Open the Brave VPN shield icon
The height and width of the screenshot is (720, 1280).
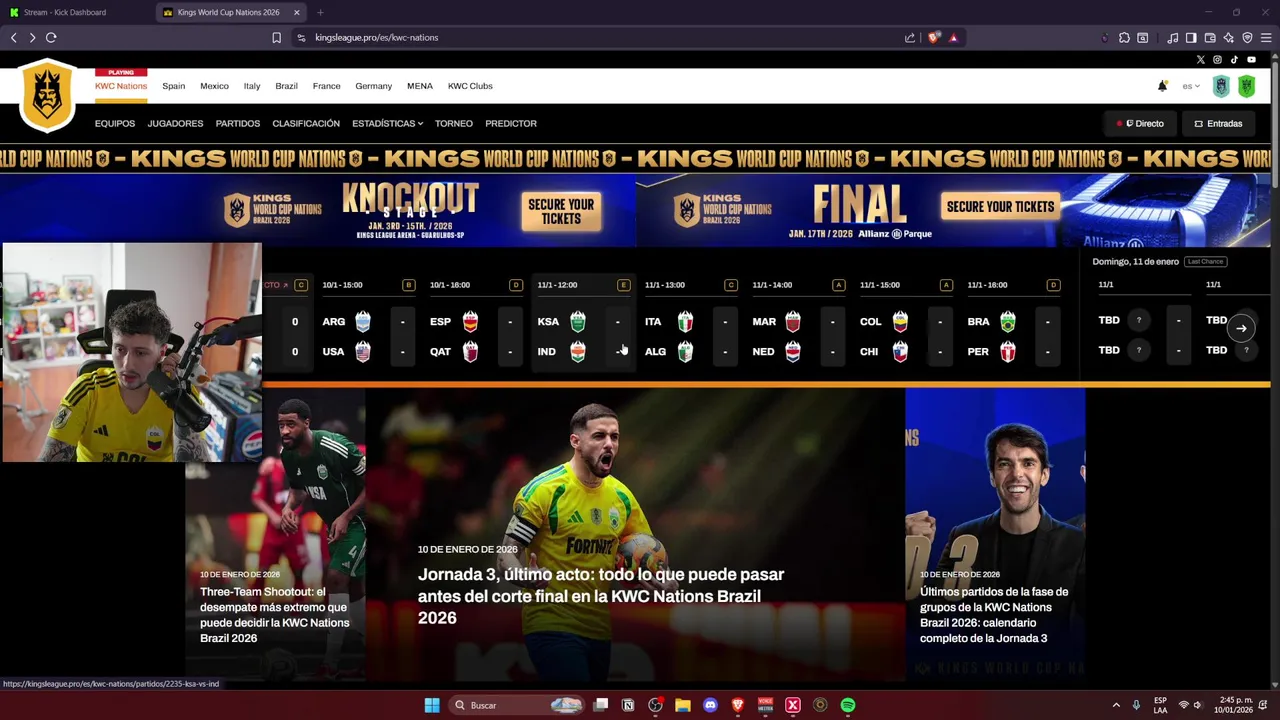coord(1247,38)
